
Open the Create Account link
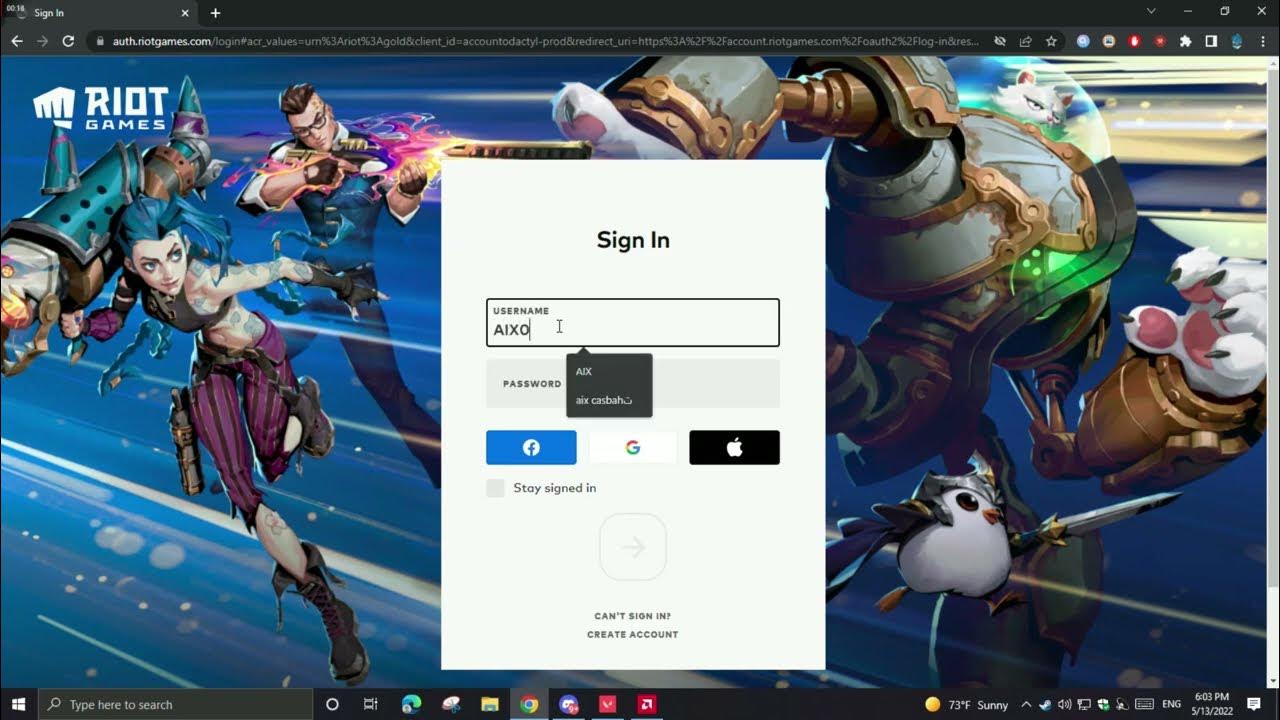tap(633, 634)
